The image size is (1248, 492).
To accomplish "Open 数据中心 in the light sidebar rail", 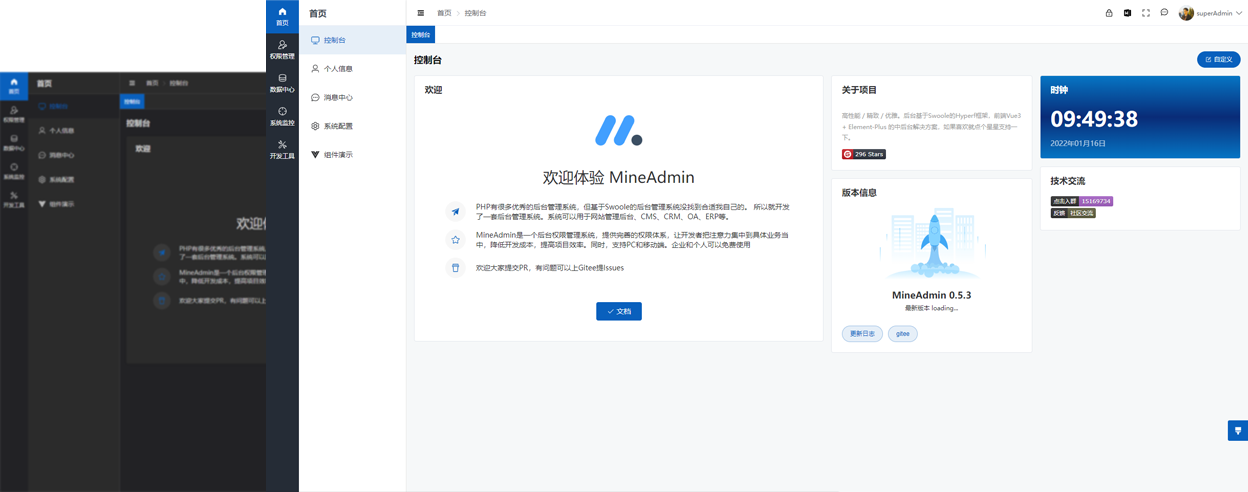I will (x=282, y=83).
